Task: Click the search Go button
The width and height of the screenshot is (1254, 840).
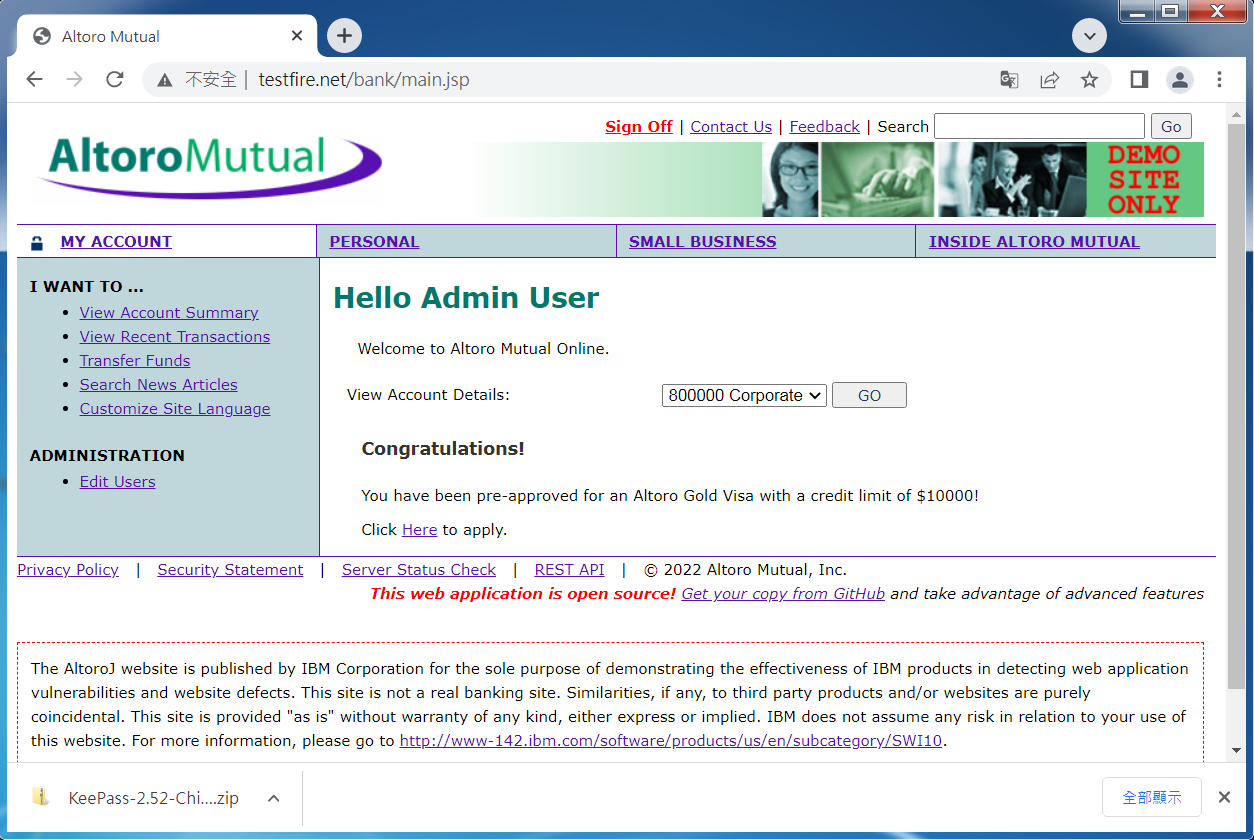Action: (x=1171, y=126)
